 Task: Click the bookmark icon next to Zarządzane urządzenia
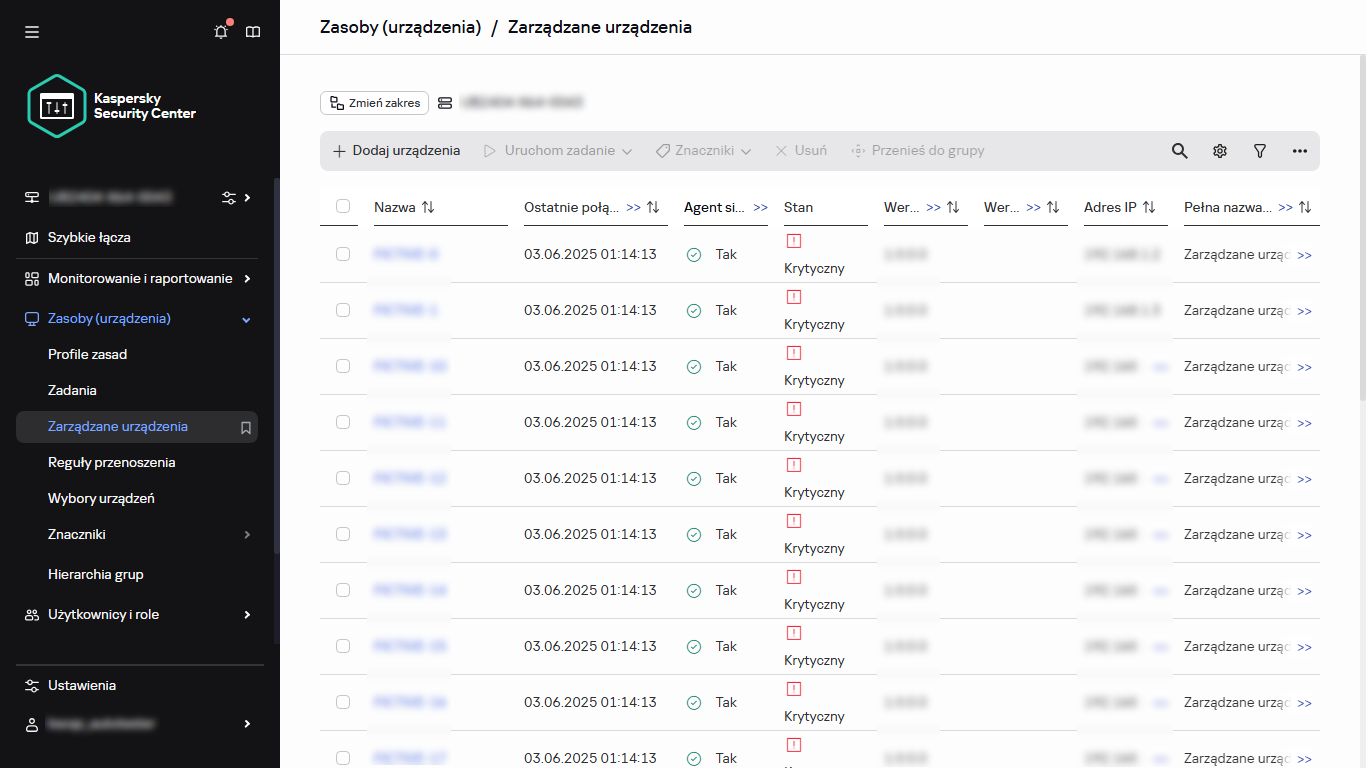245,426
